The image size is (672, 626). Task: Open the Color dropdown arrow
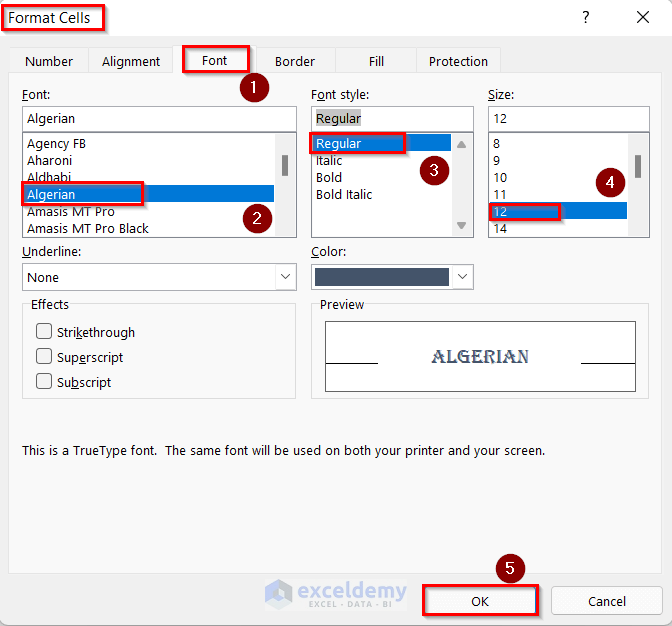462,277
